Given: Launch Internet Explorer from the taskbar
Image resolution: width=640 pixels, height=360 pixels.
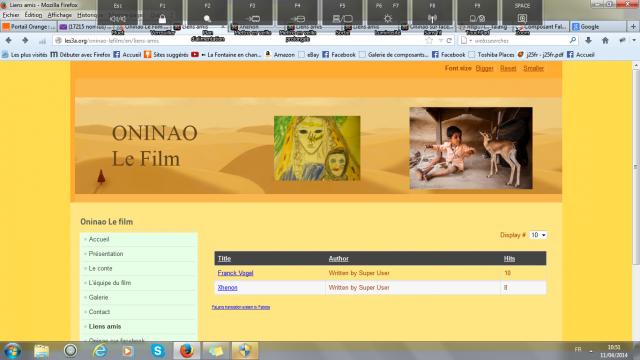Looking at the screenshot, I should (100, 351).
